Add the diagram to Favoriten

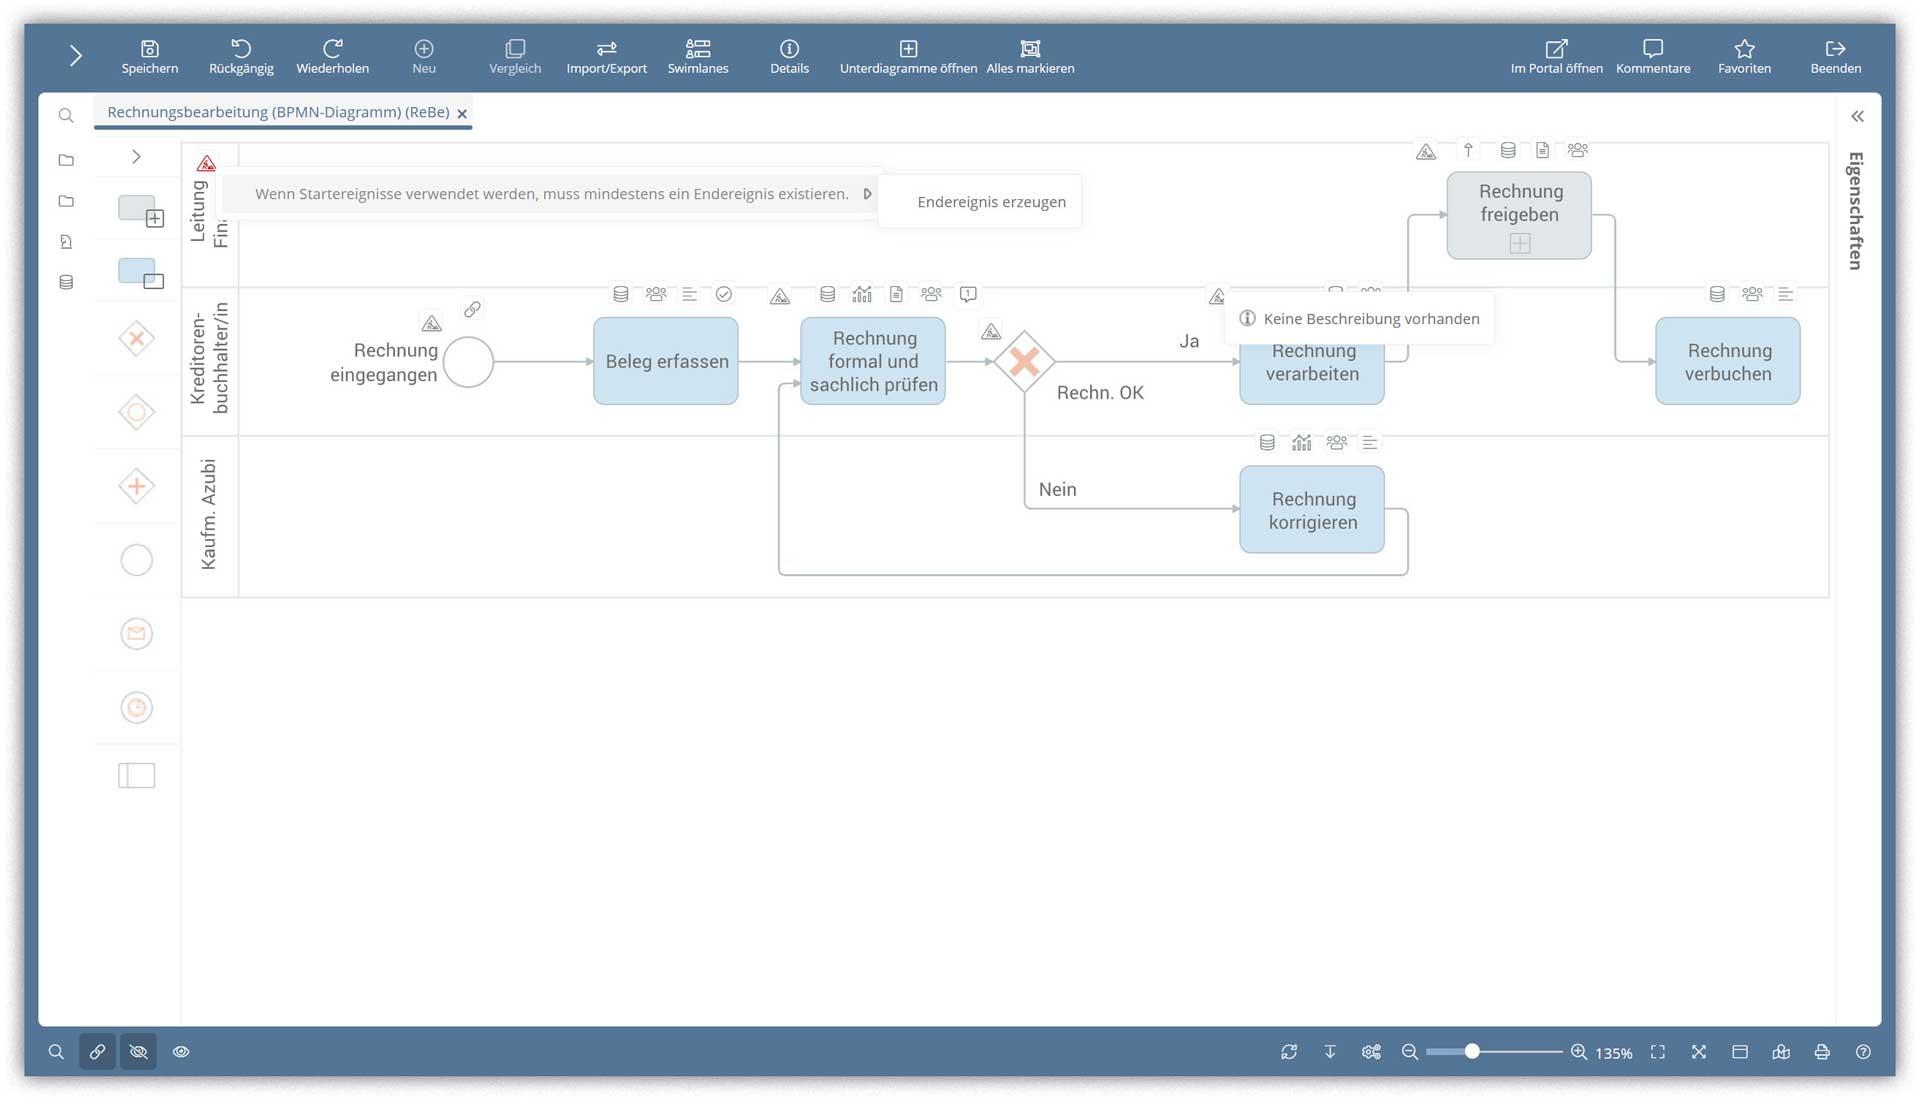pyautogui.click(x=1744, y=57)
